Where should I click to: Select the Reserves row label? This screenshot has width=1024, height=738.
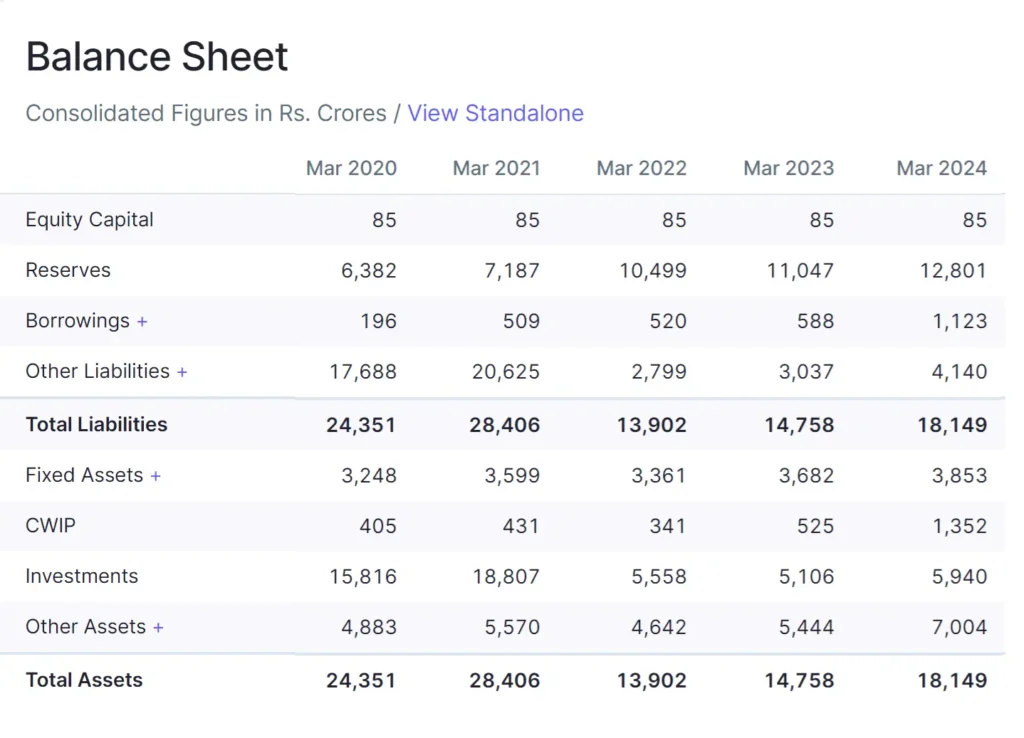coord(68,270)
